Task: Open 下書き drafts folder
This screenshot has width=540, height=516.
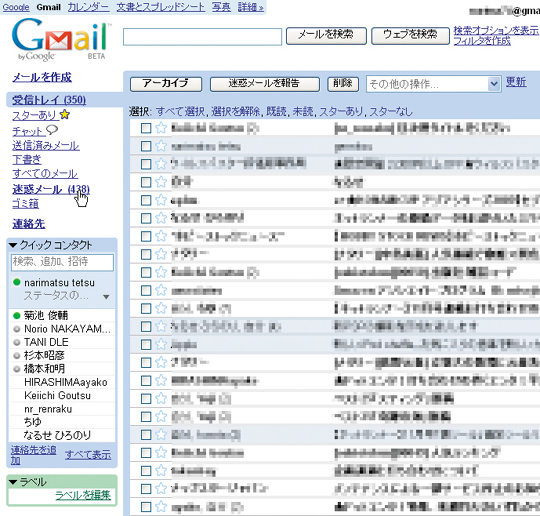Action: pyautogui.click(x=27, y=159)
